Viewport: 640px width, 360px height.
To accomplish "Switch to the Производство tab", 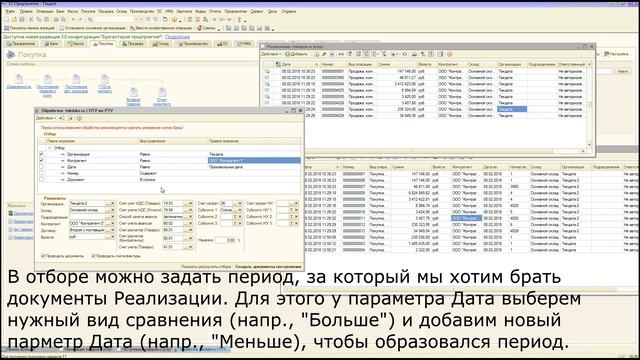I will 193,44.
